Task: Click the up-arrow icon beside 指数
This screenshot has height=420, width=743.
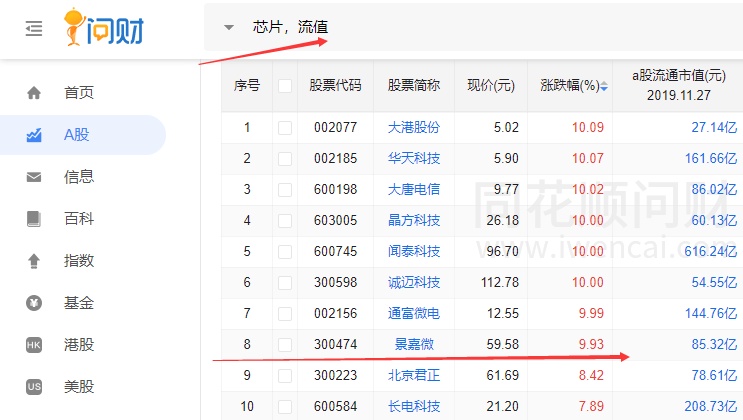Action: click(x=34, y=261)
